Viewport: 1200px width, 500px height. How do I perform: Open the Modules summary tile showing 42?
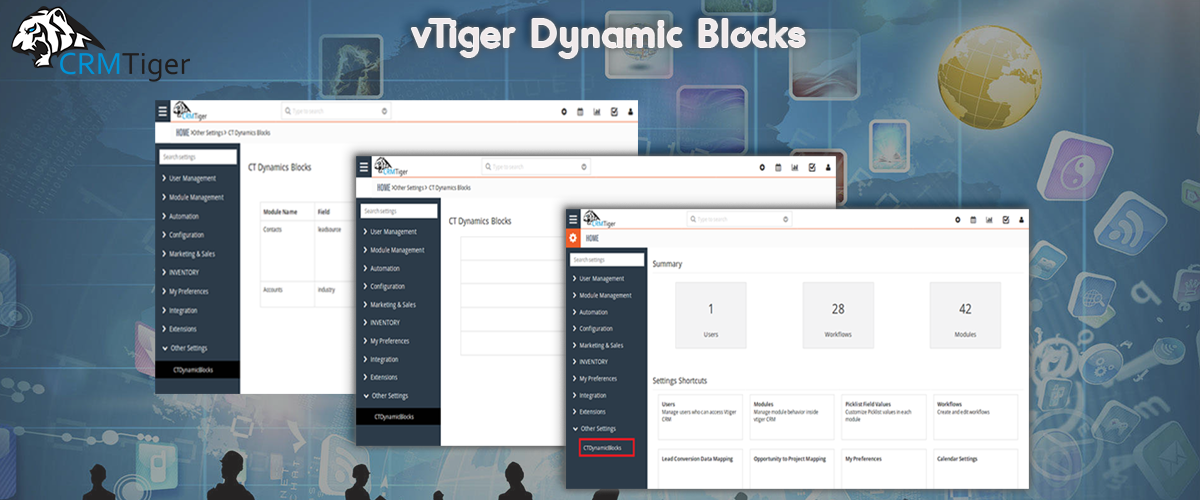click(x=965, y=315)
